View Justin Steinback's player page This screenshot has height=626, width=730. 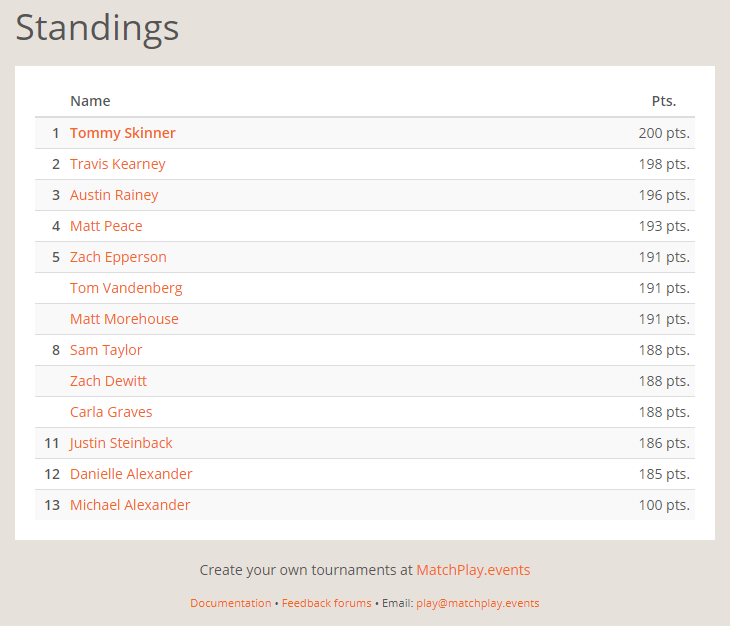point(121,443)
